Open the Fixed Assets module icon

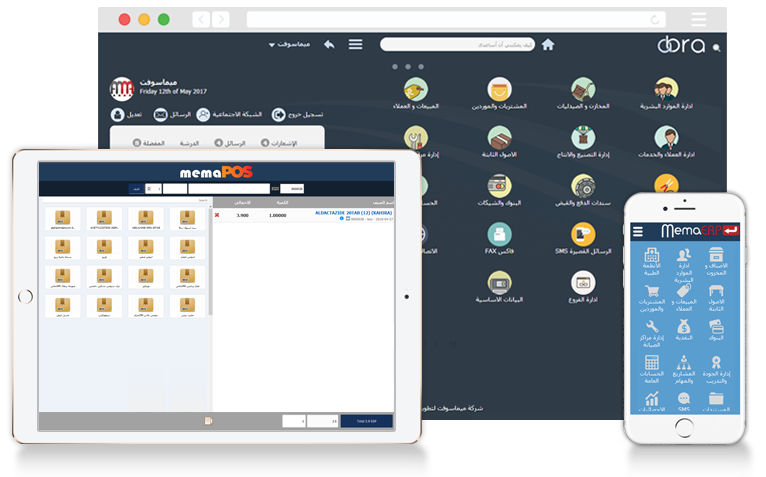(x=499, y=137)
